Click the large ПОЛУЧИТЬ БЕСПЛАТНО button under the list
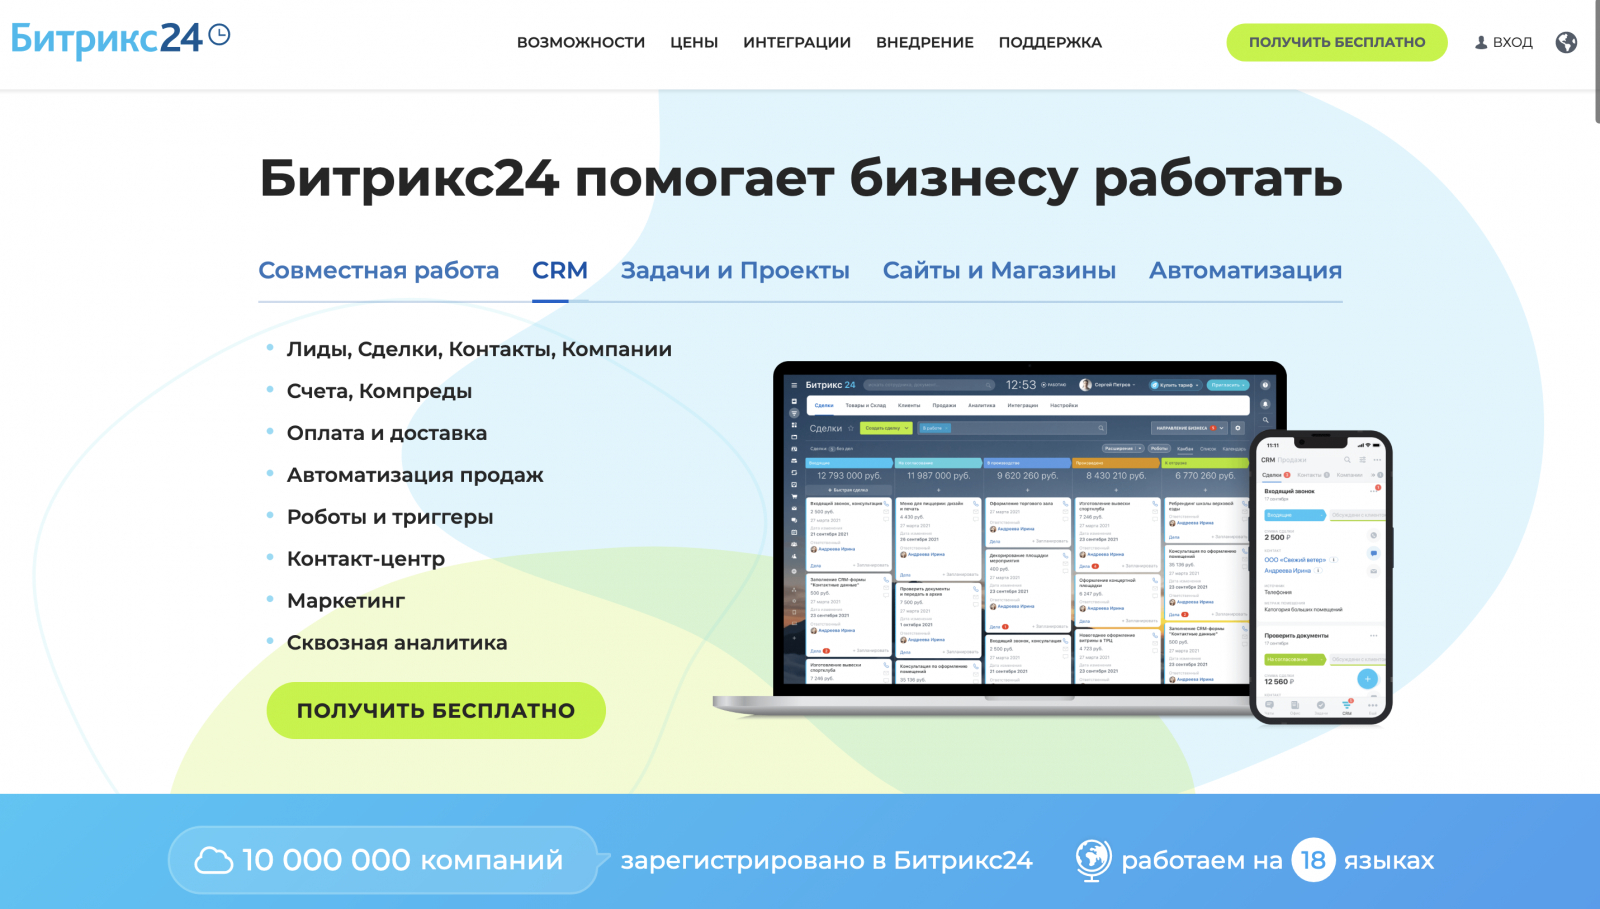 (x=436, y=711)
